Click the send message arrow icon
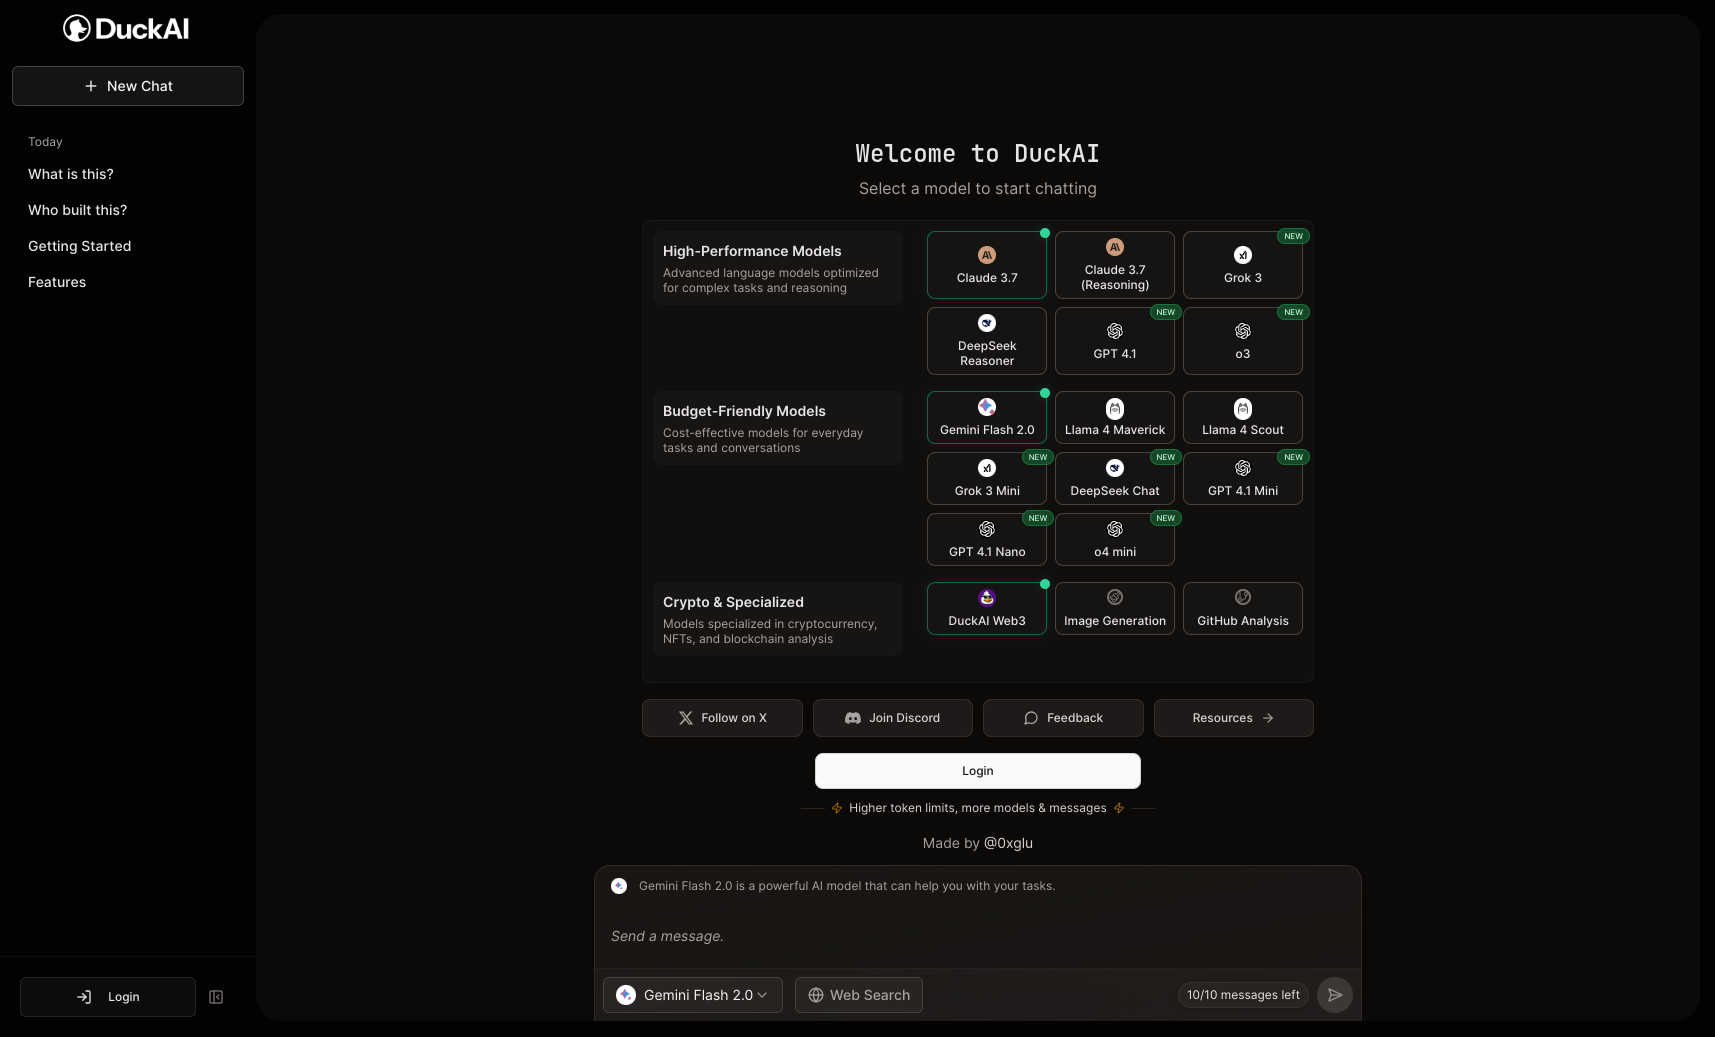 coord(1335,995)
